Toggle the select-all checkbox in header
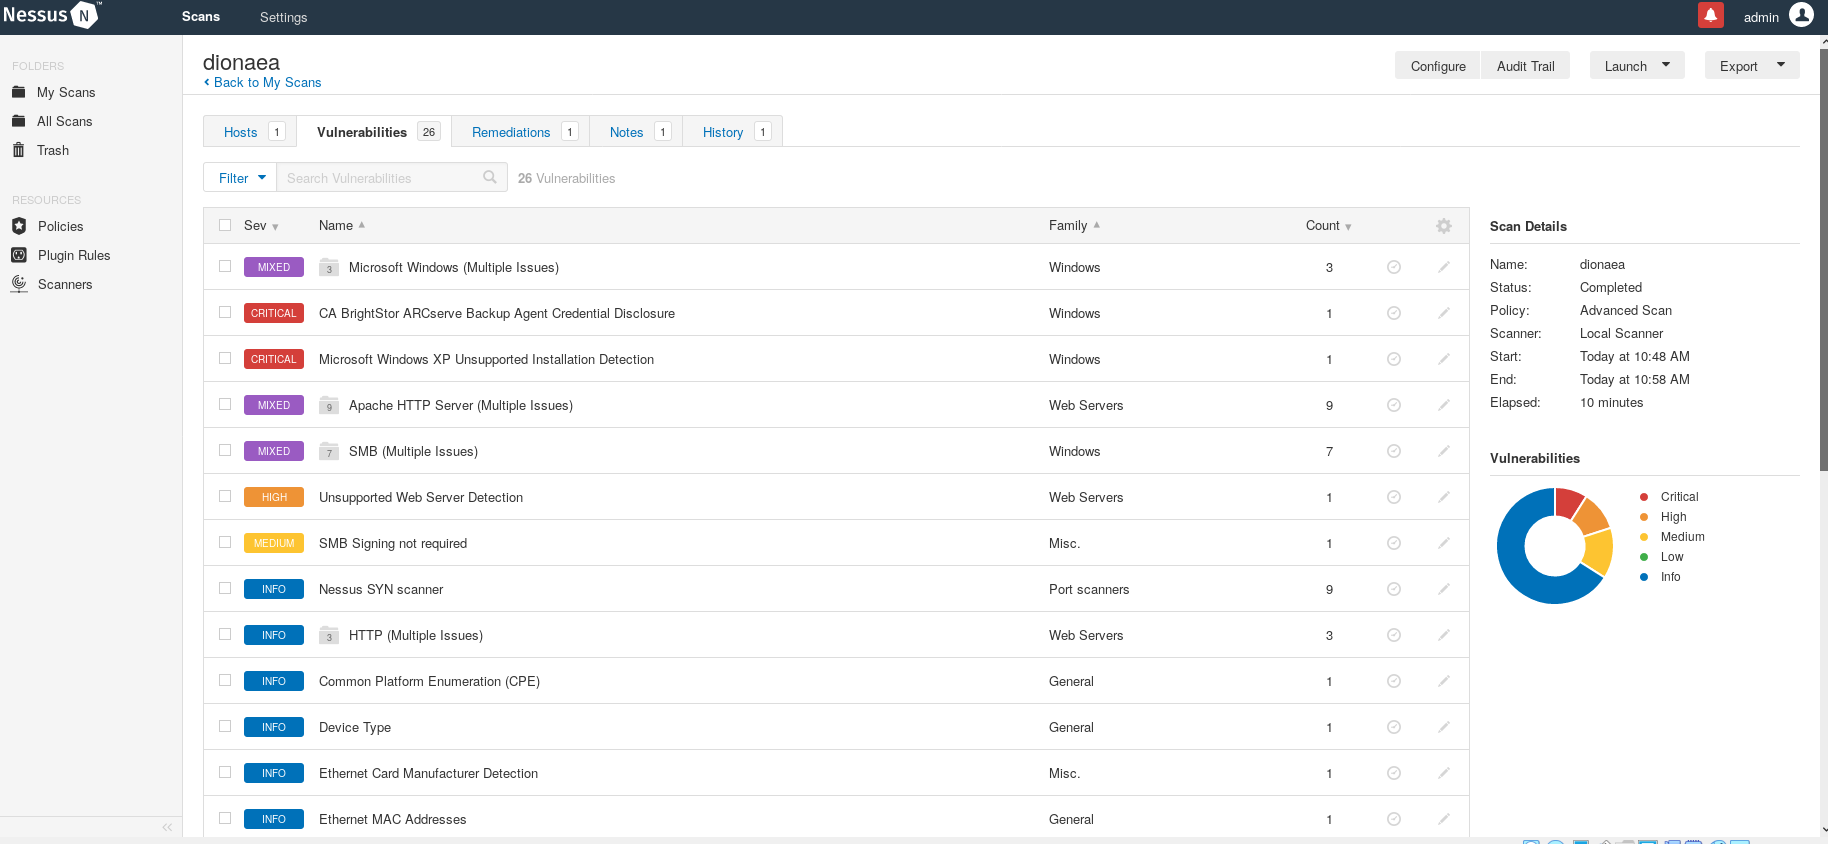The height and width of the screenshot is (844, 1828). point(225,225)
